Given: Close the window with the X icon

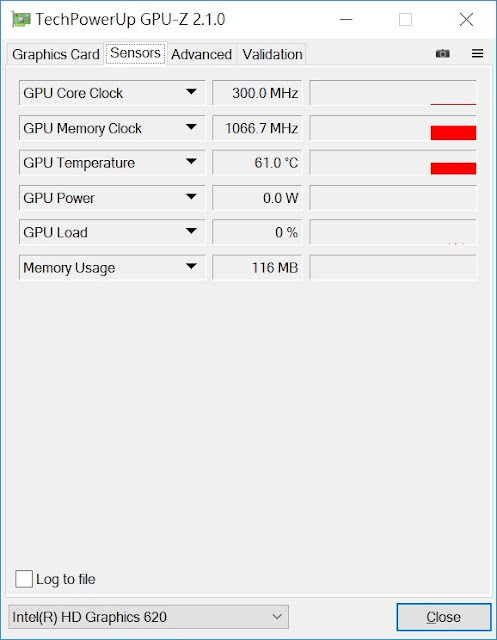Looking at the screenshot, I should click(466, 19).
